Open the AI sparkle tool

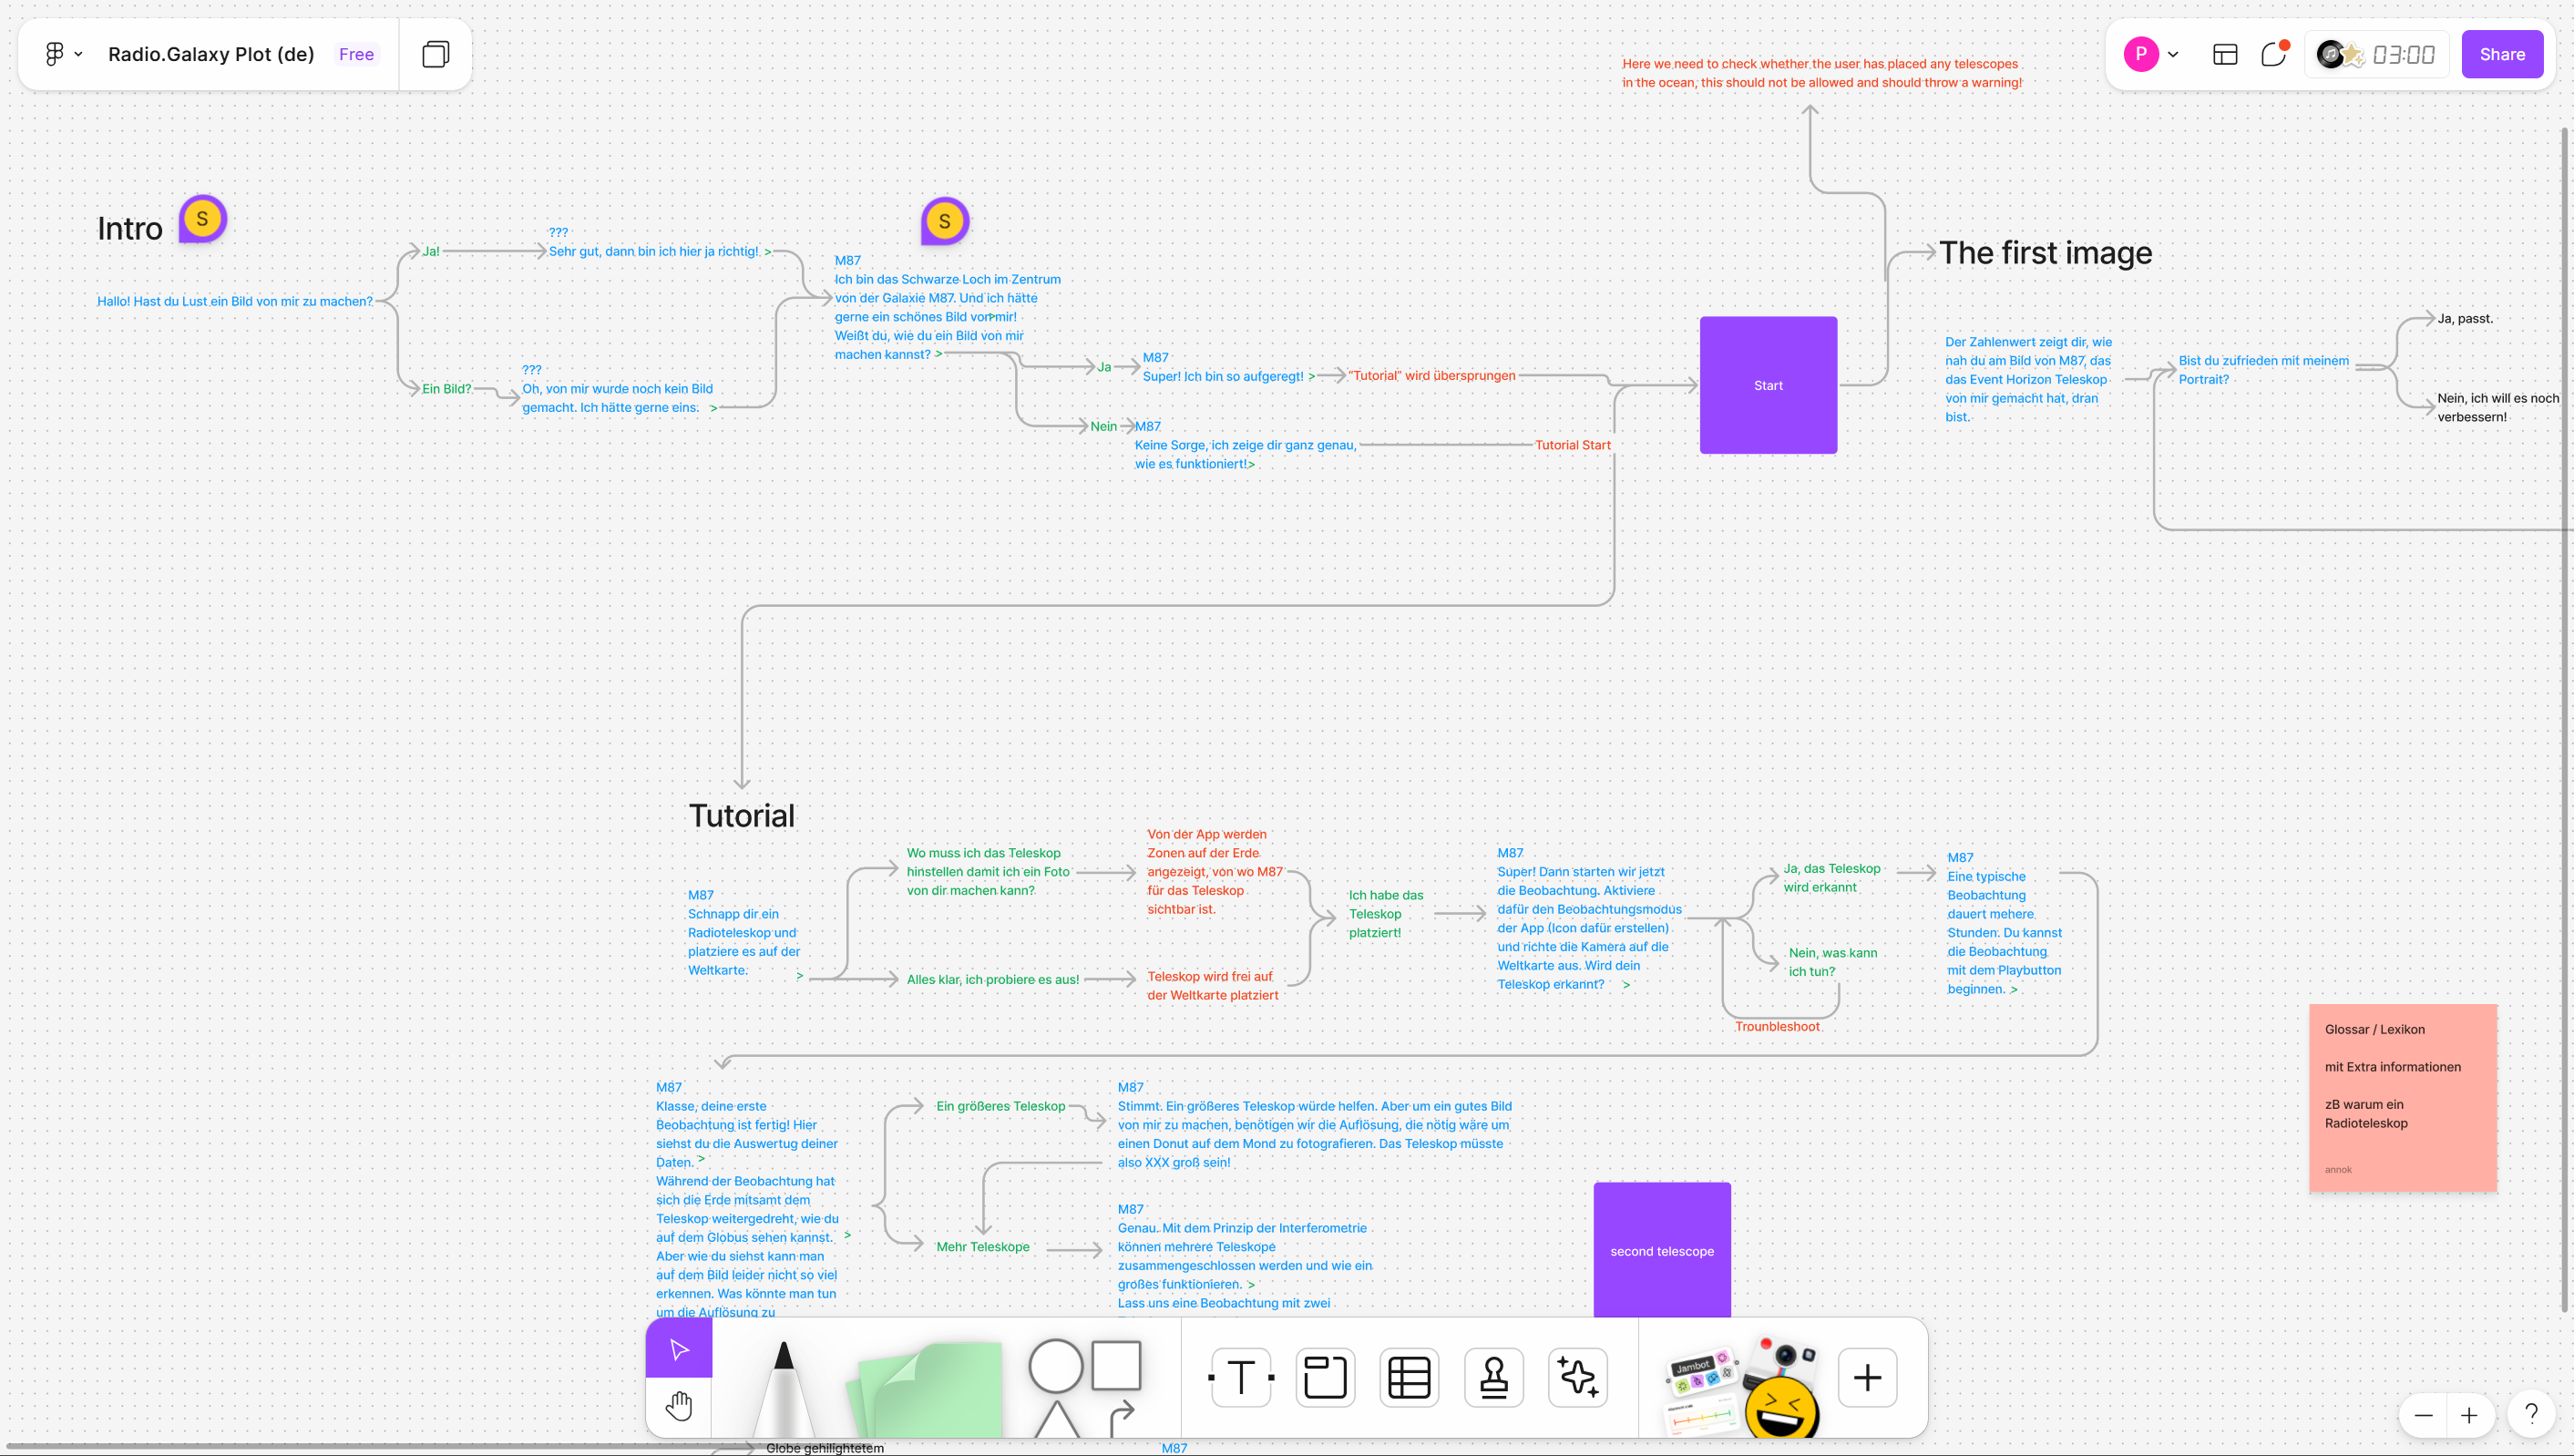[x=1577, y=1377]
